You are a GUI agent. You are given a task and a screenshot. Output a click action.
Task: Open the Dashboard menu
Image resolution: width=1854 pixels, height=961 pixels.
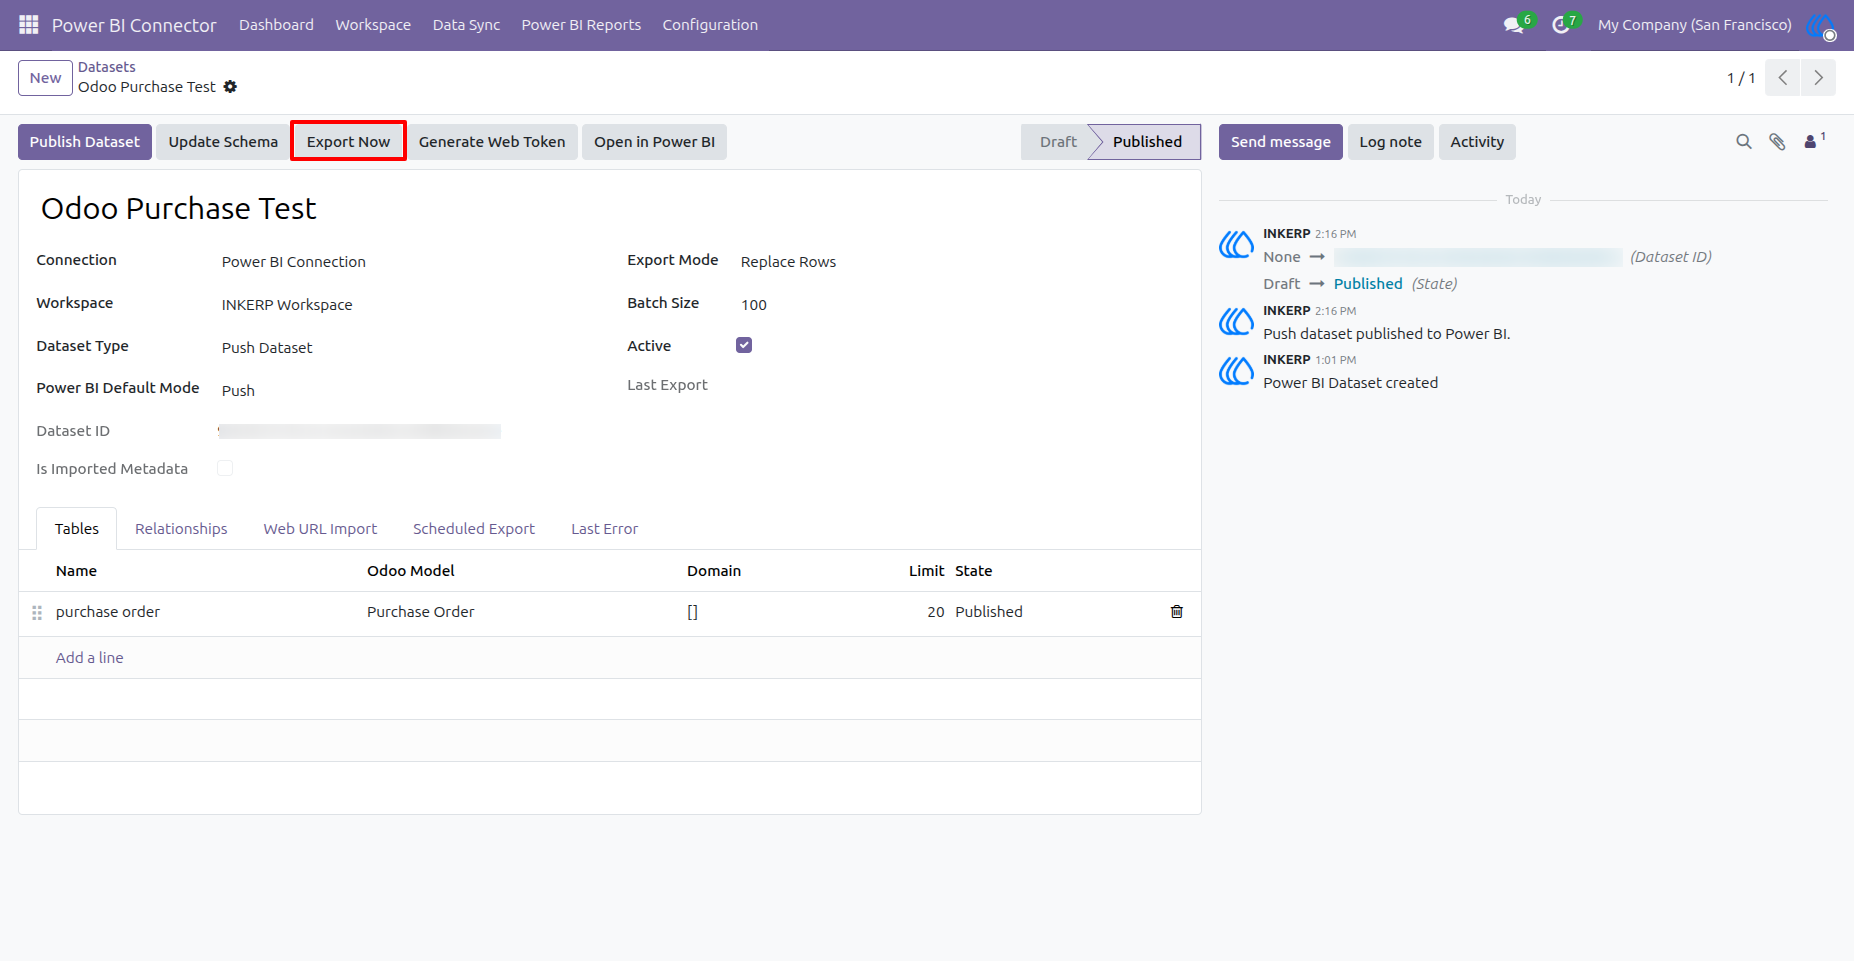pyautogui.click(x=276, y=25)
